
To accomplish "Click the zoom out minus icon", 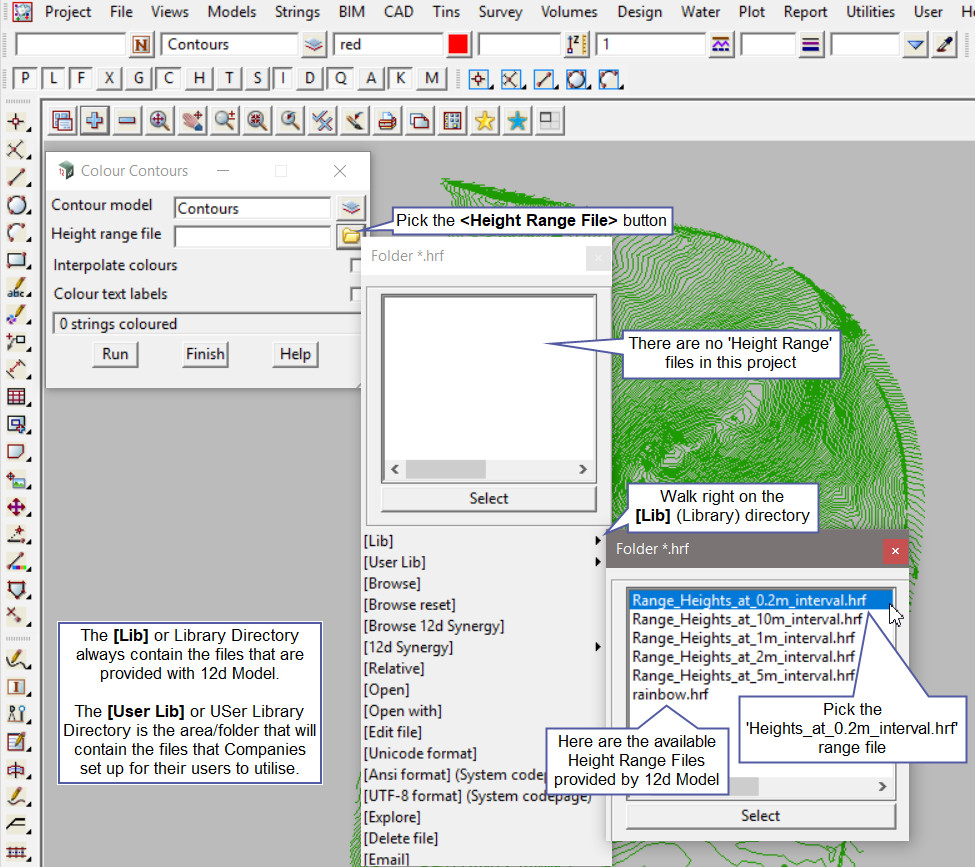I will [x=127, y=121].
